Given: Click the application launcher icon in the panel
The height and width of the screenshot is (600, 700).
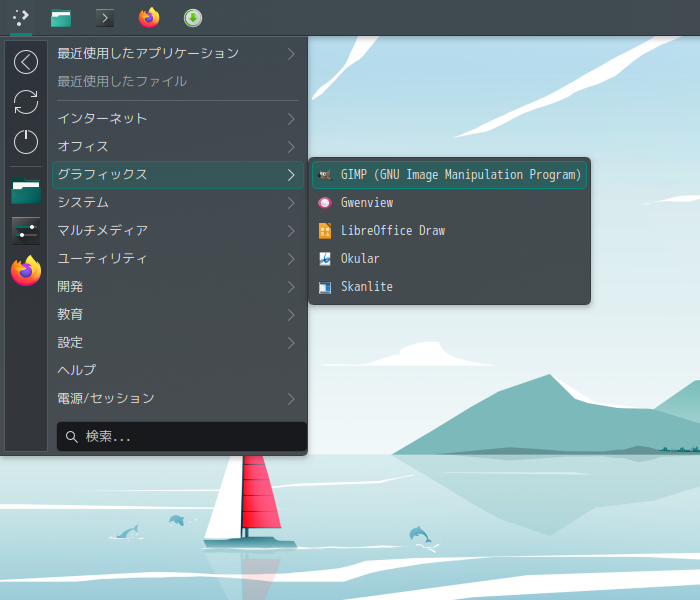Looking at the screenshot, I should coord(21,18).
